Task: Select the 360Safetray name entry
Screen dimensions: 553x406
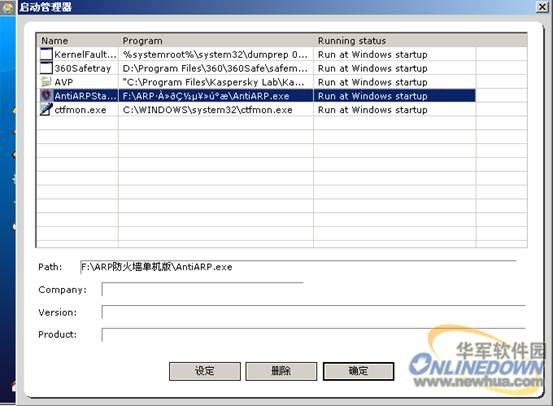Action: 83,68
